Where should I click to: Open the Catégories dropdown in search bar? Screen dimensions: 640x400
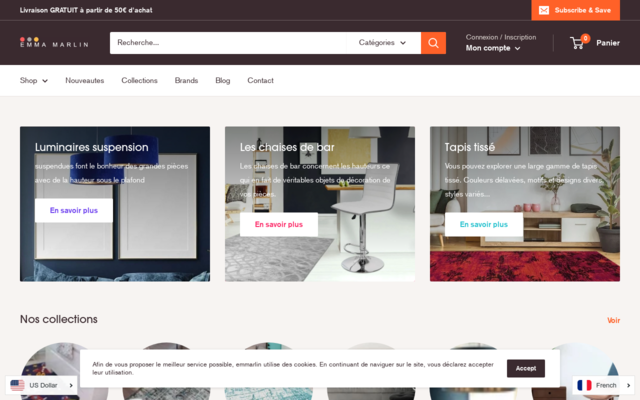tap(382, 43)
